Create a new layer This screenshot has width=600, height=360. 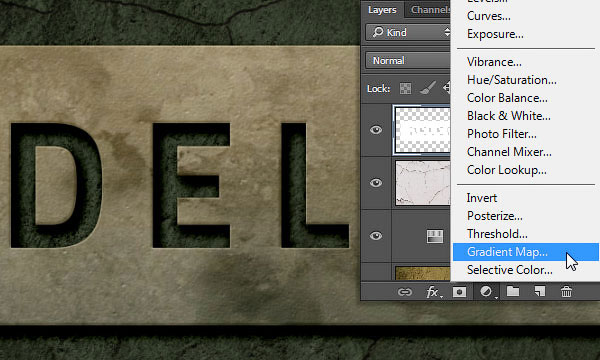540,292
